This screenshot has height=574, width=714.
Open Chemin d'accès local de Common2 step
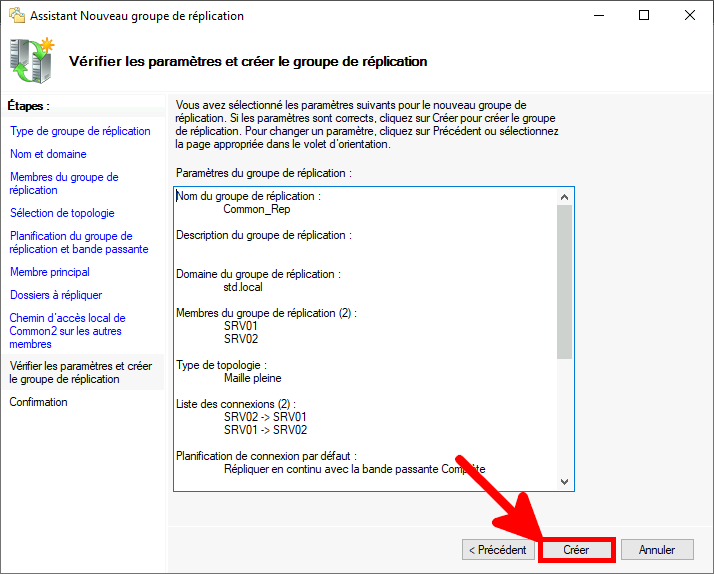(68, 330)
